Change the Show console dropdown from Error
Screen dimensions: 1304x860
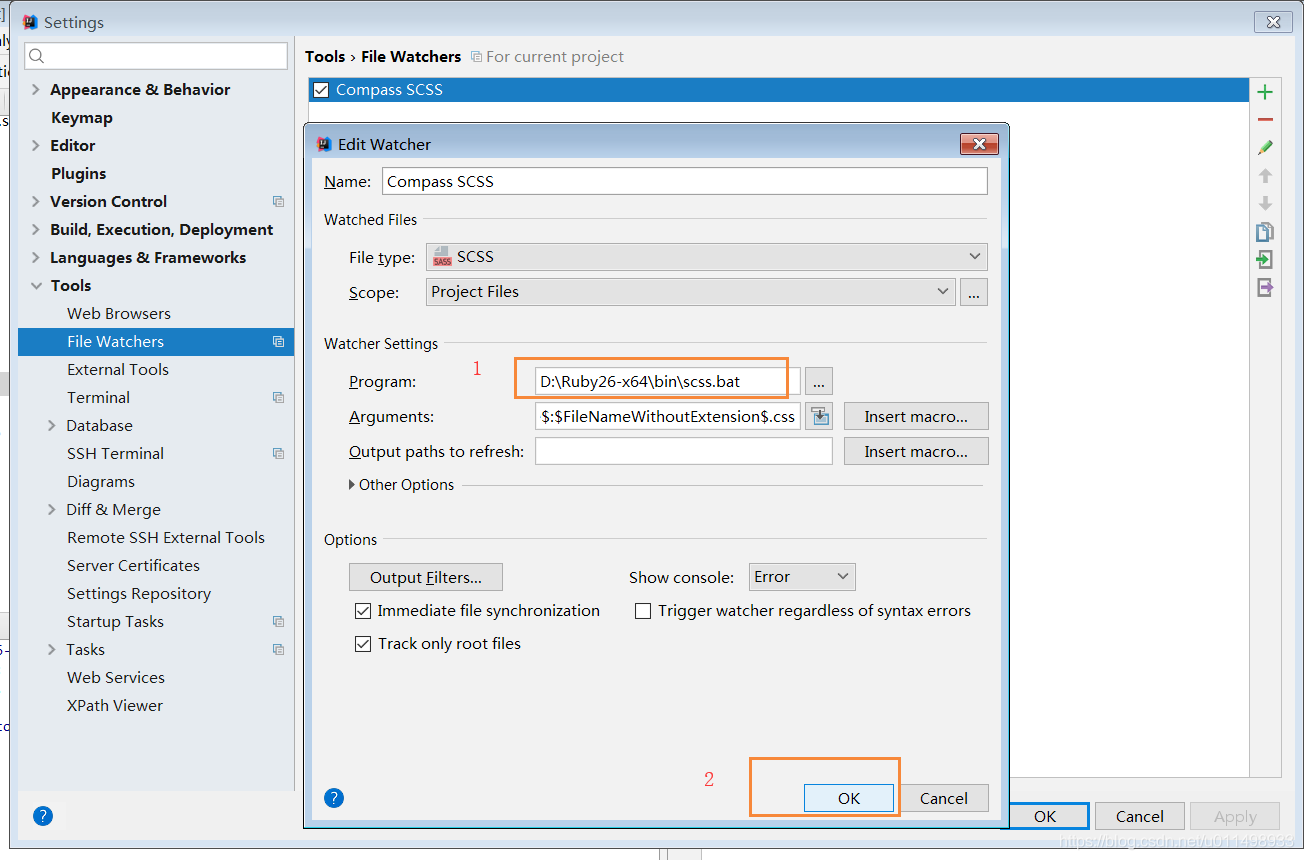[800, 576]
